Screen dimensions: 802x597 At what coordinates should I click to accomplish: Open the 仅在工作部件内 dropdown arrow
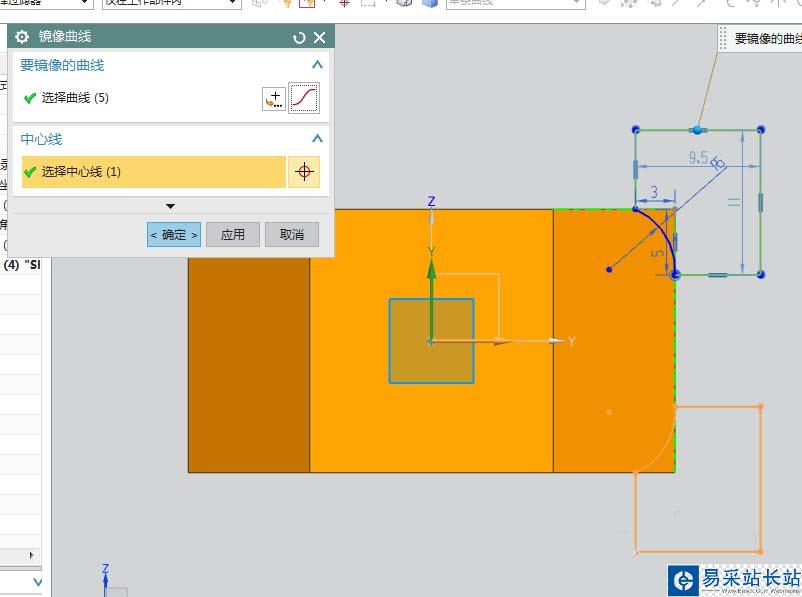(233, 3)
